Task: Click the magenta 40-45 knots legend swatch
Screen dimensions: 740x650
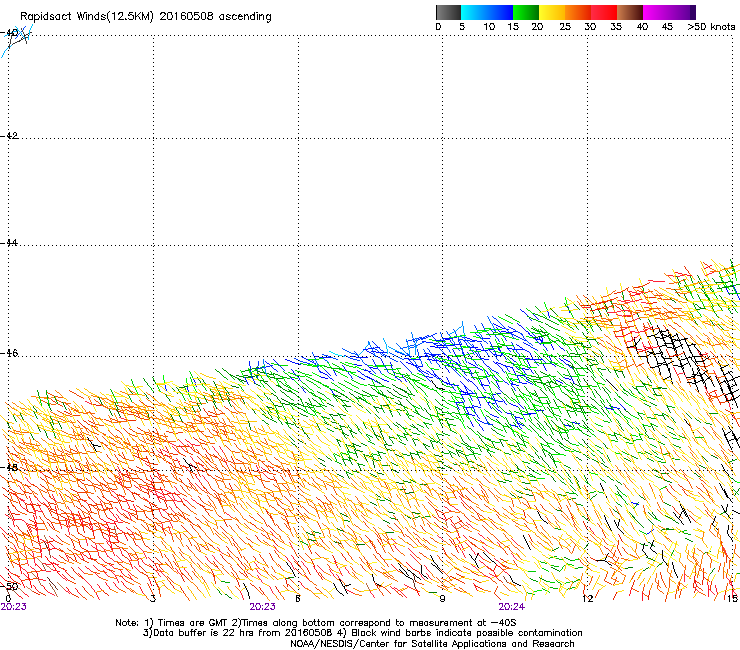Action: (656, 12)
